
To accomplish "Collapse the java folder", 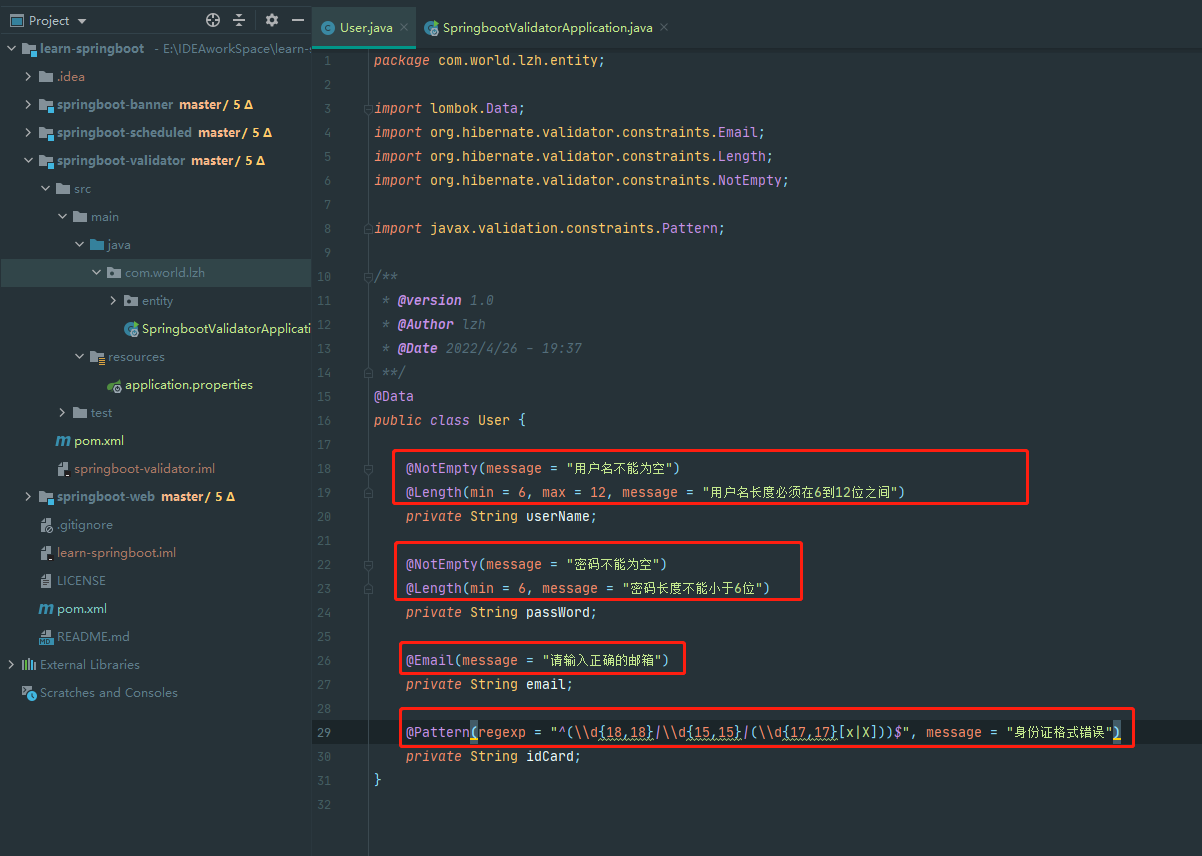I will 80,245.
